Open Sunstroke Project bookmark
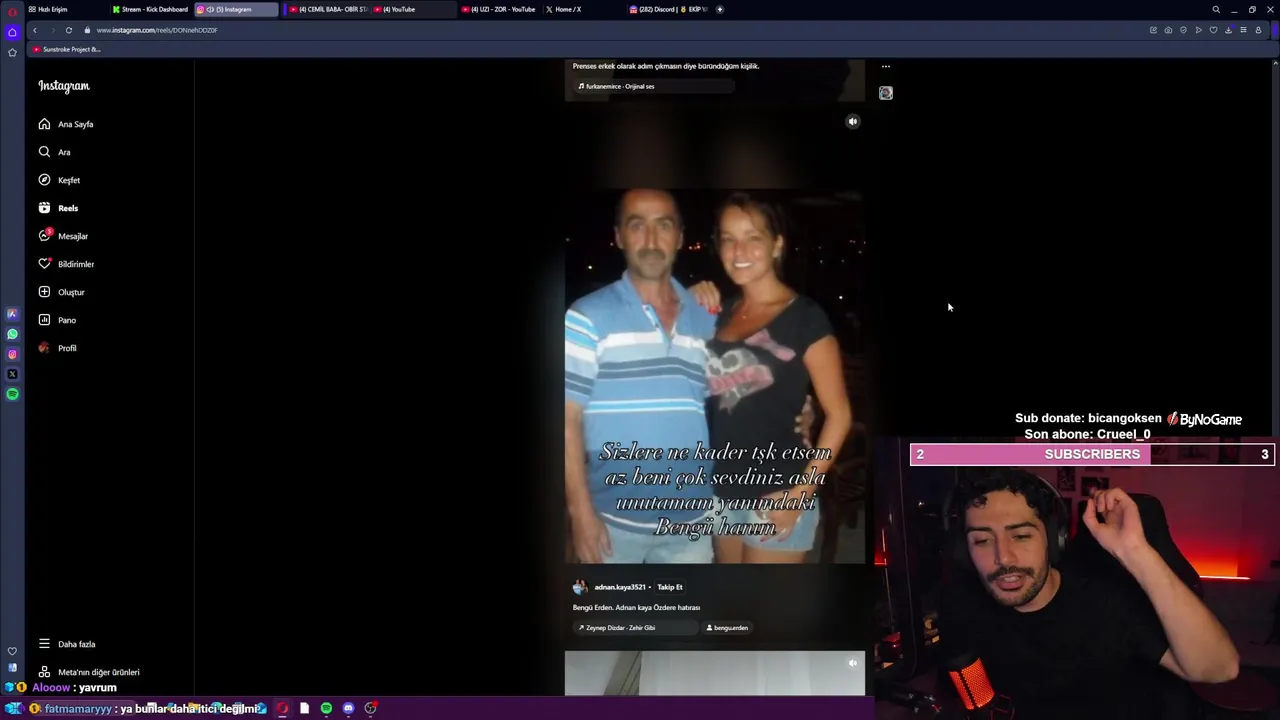Screen dimensions: 1280x720 click(67, 49)
